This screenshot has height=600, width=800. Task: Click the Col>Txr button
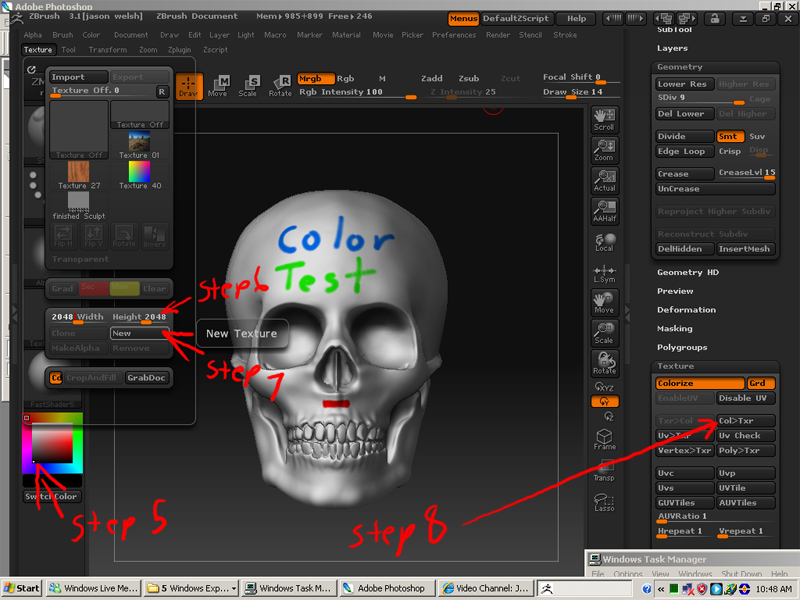tap(745, 421)
